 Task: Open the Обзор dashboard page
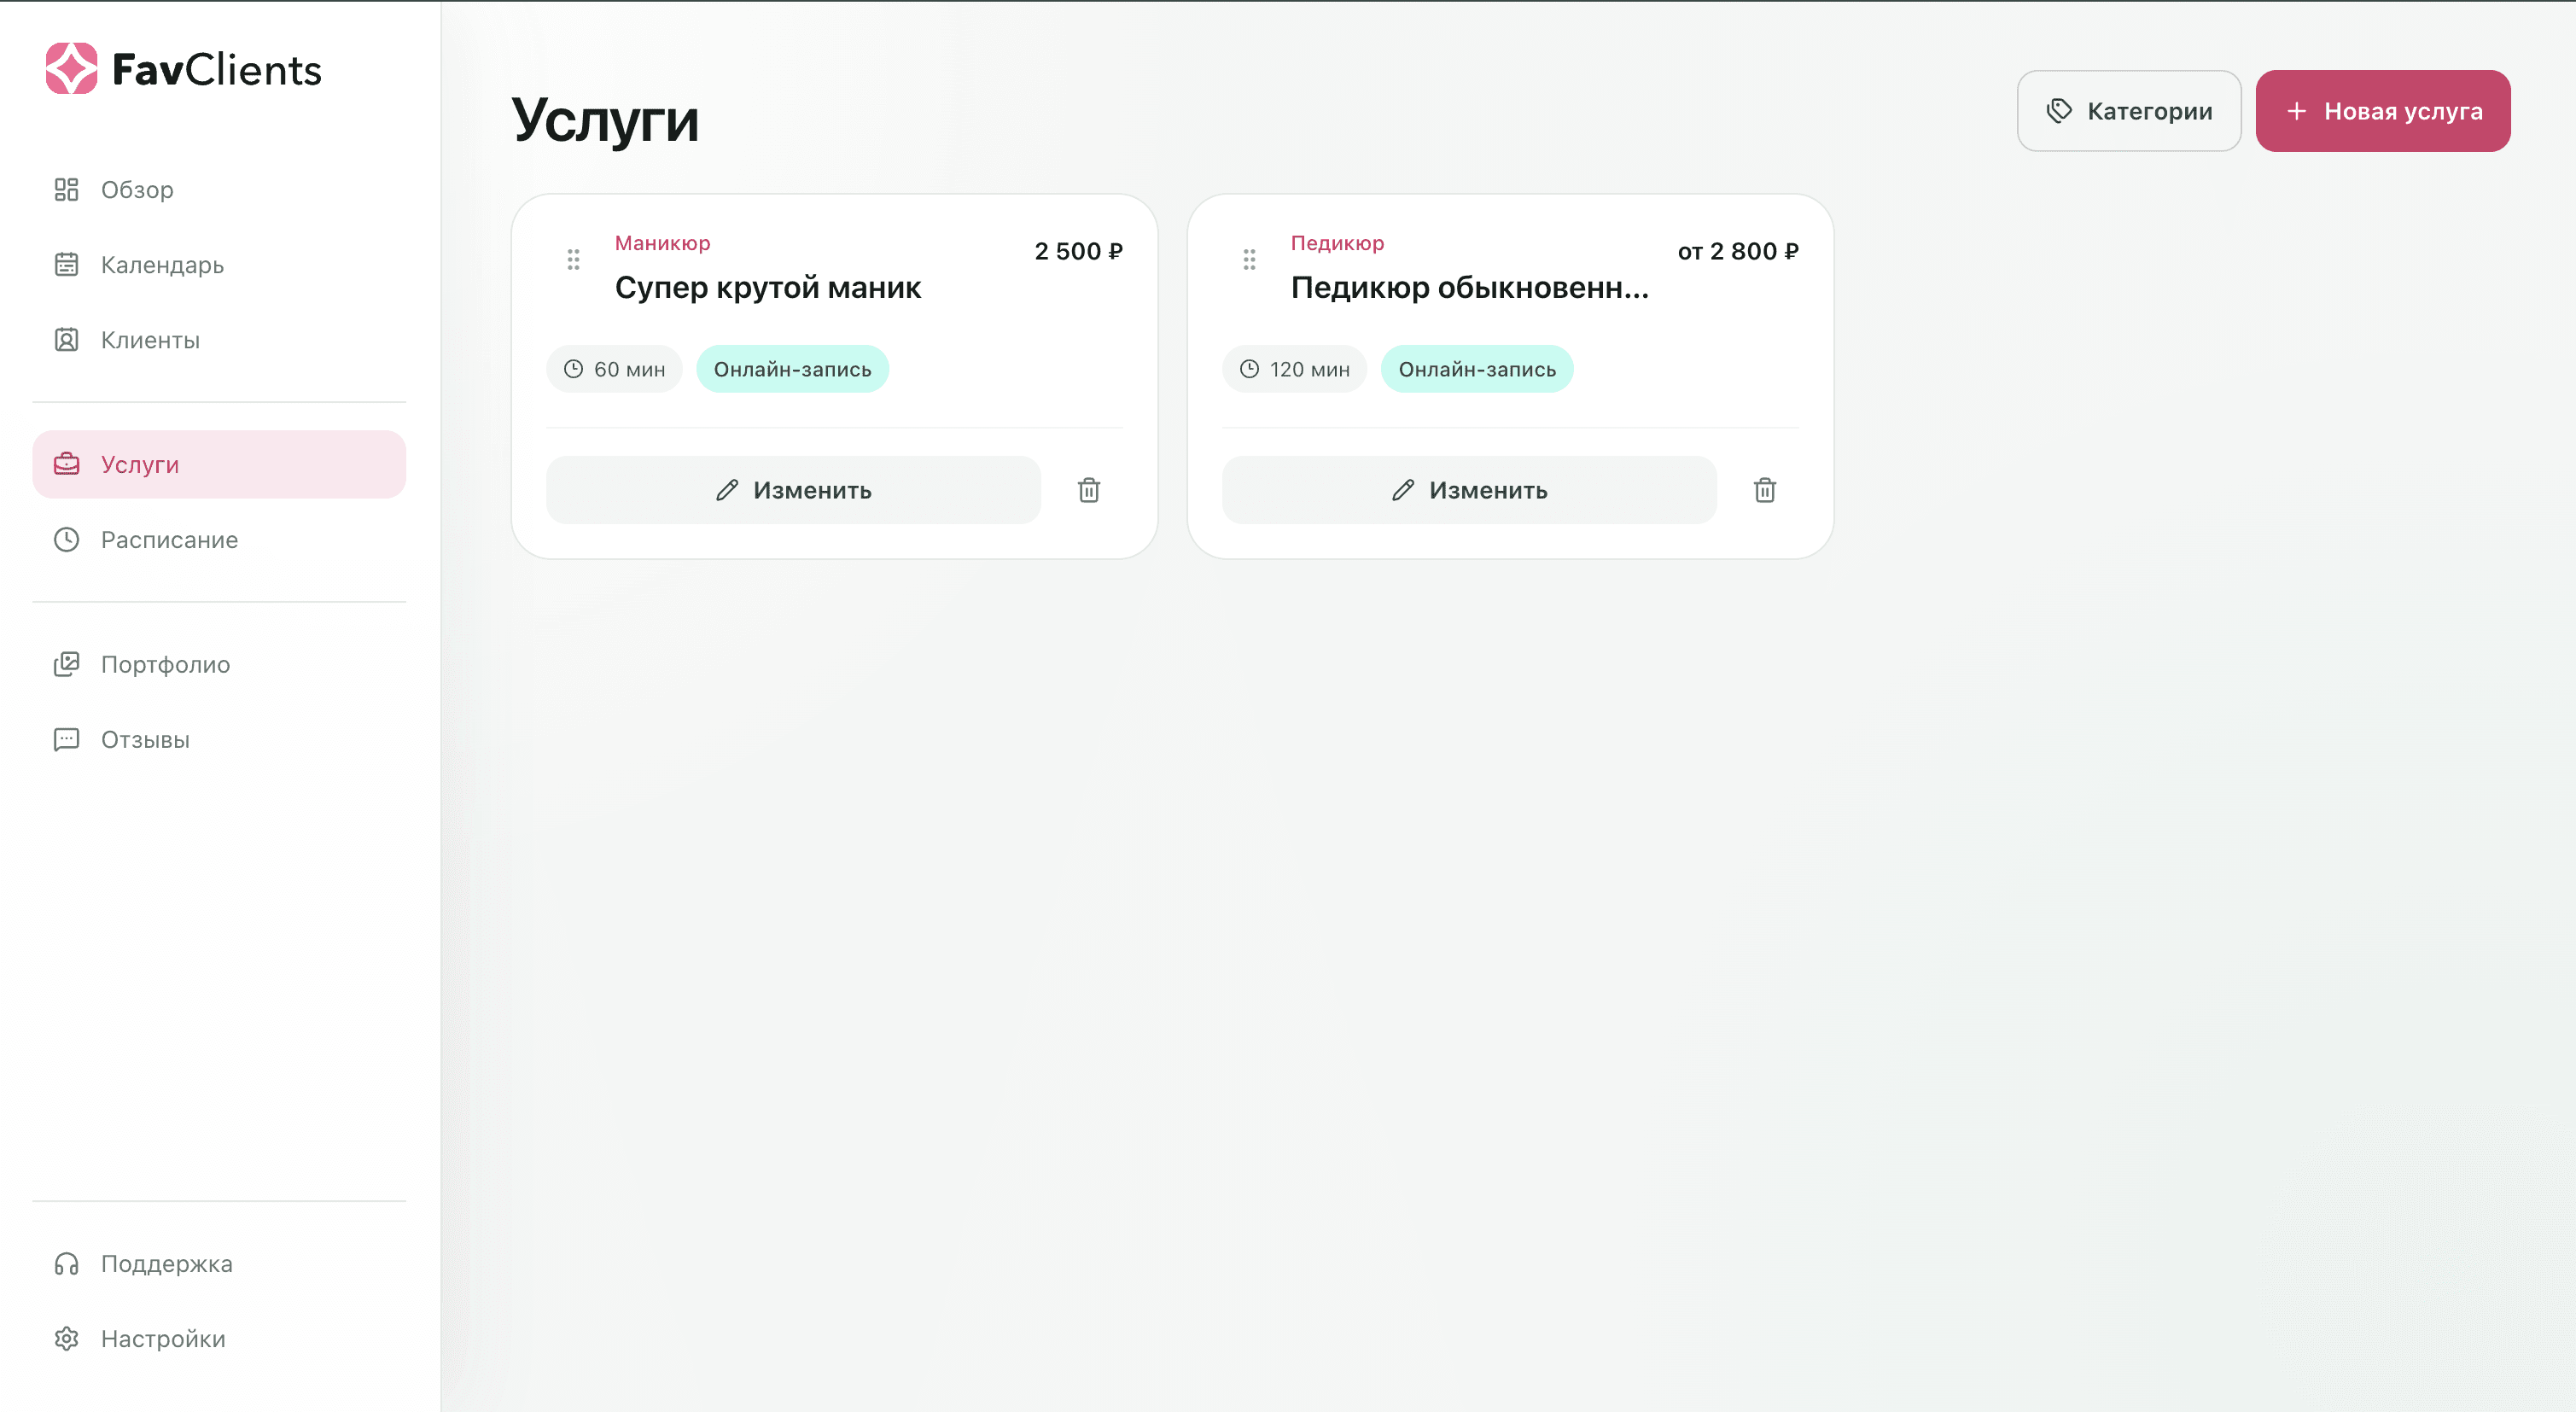pos(219,190)
